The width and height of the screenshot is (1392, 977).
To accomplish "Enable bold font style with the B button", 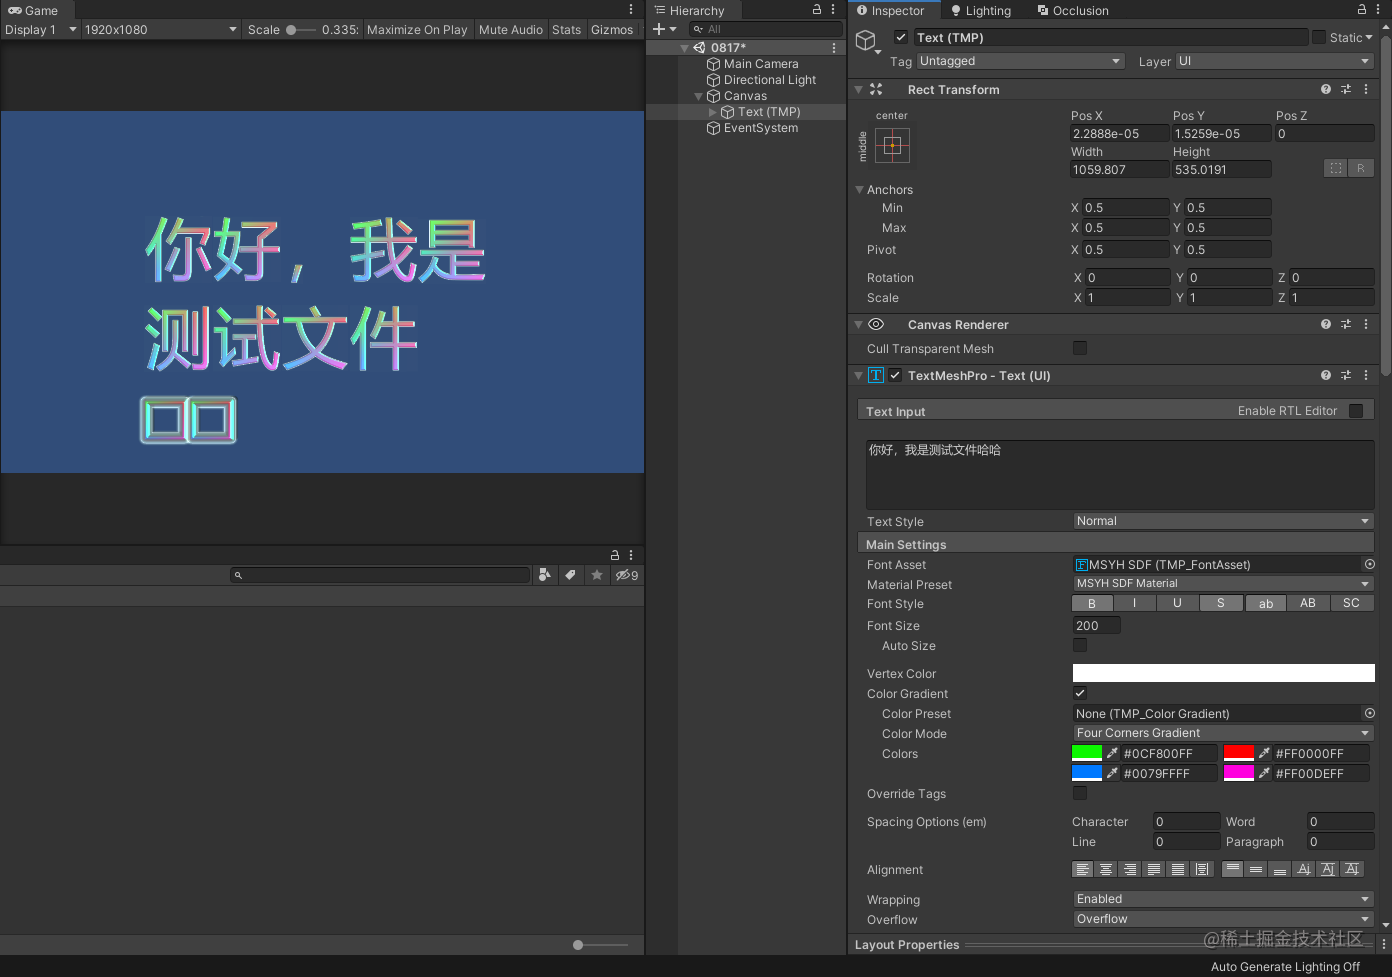I will click(1092, 603).
